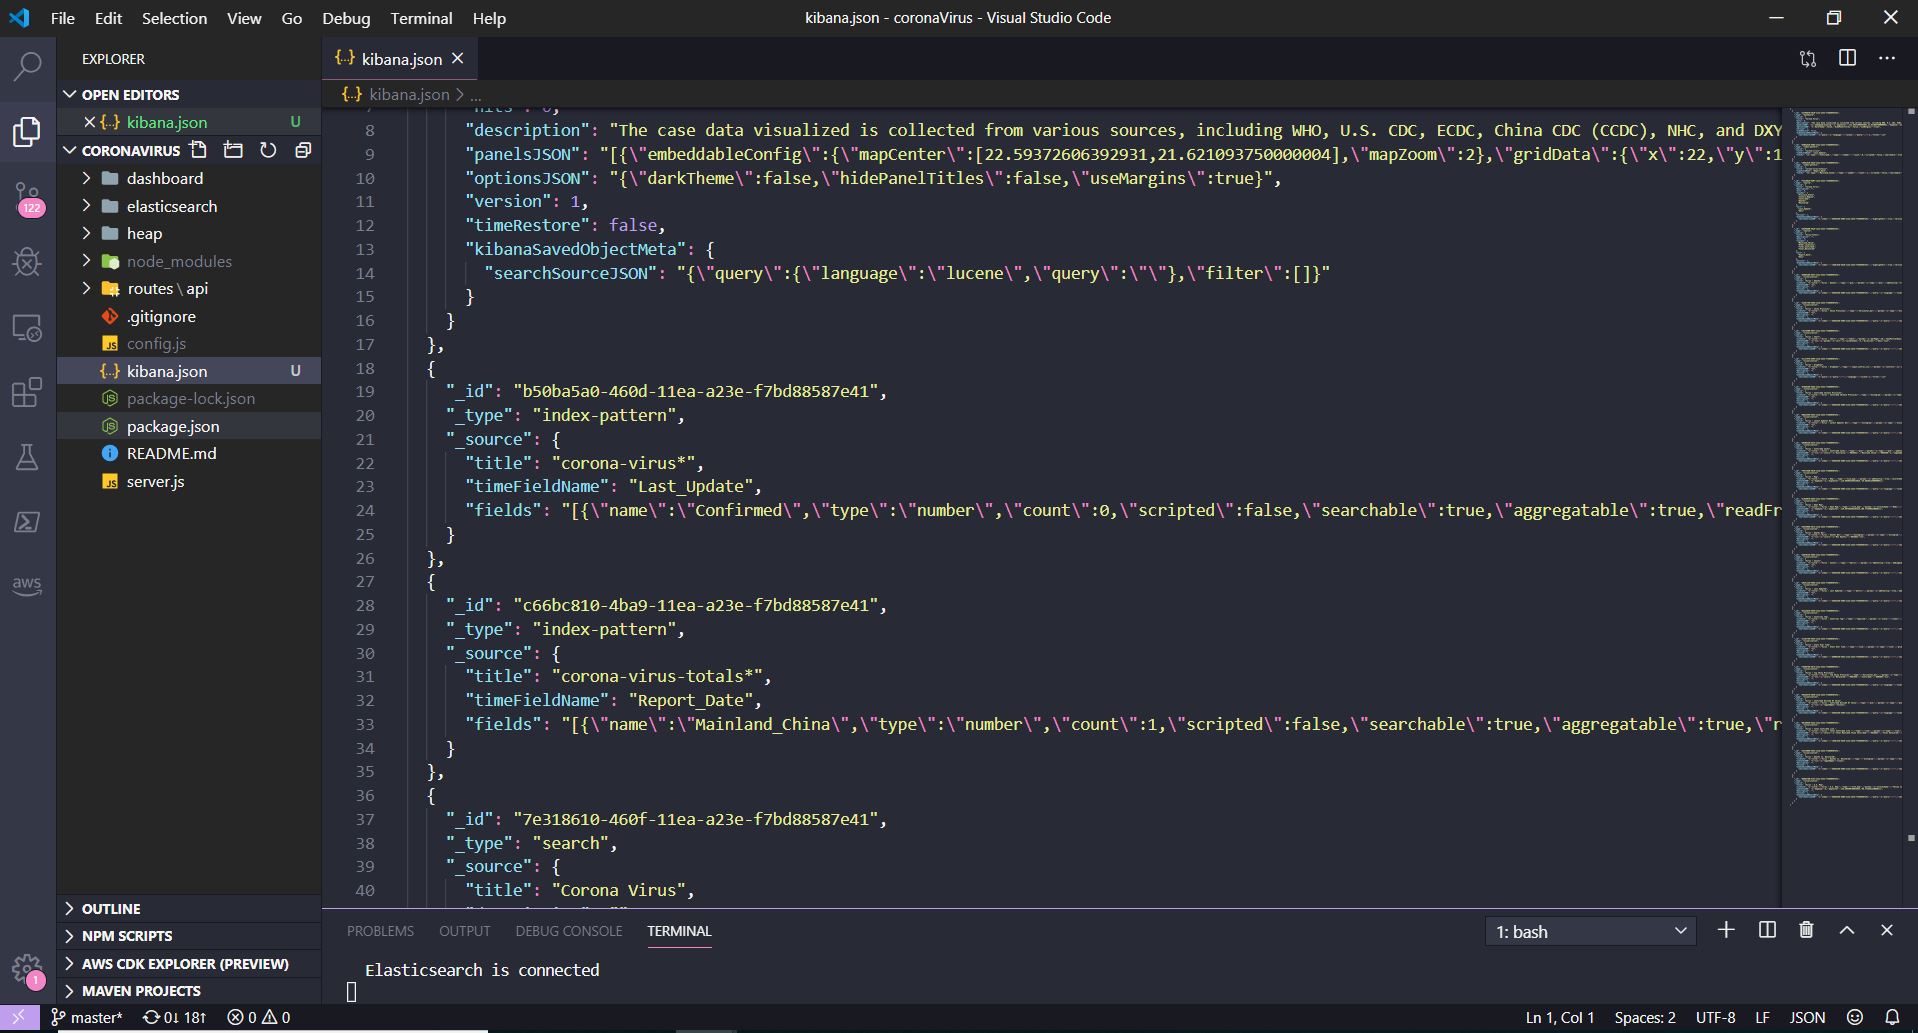Switch to the OUTPUT panel tab

point(465,931)
